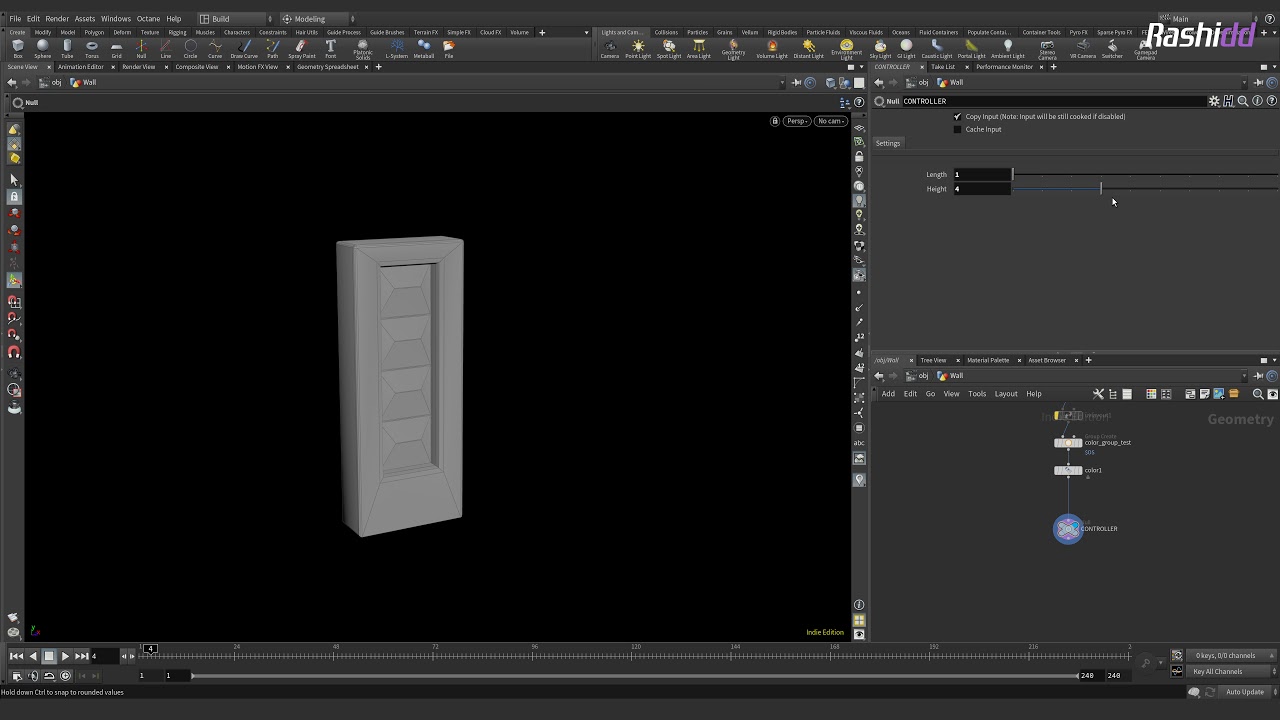Image resolution: width=1280 pixels, height=720 pixels.
Task: Add a Volume Light from the shelf
Action: pos(772,48)
